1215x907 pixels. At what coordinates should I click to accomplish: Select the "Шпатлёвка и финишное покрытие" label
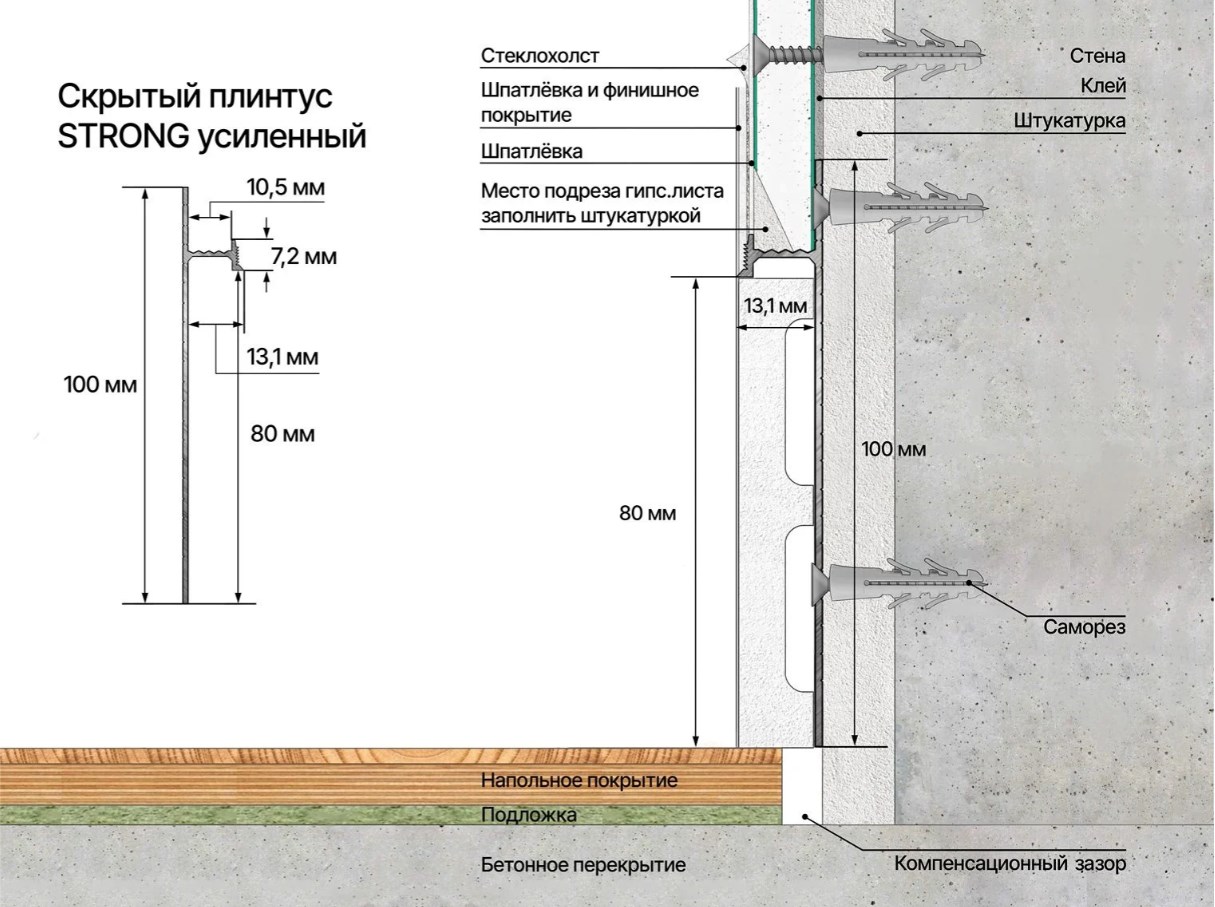click(x=589, y=103)
